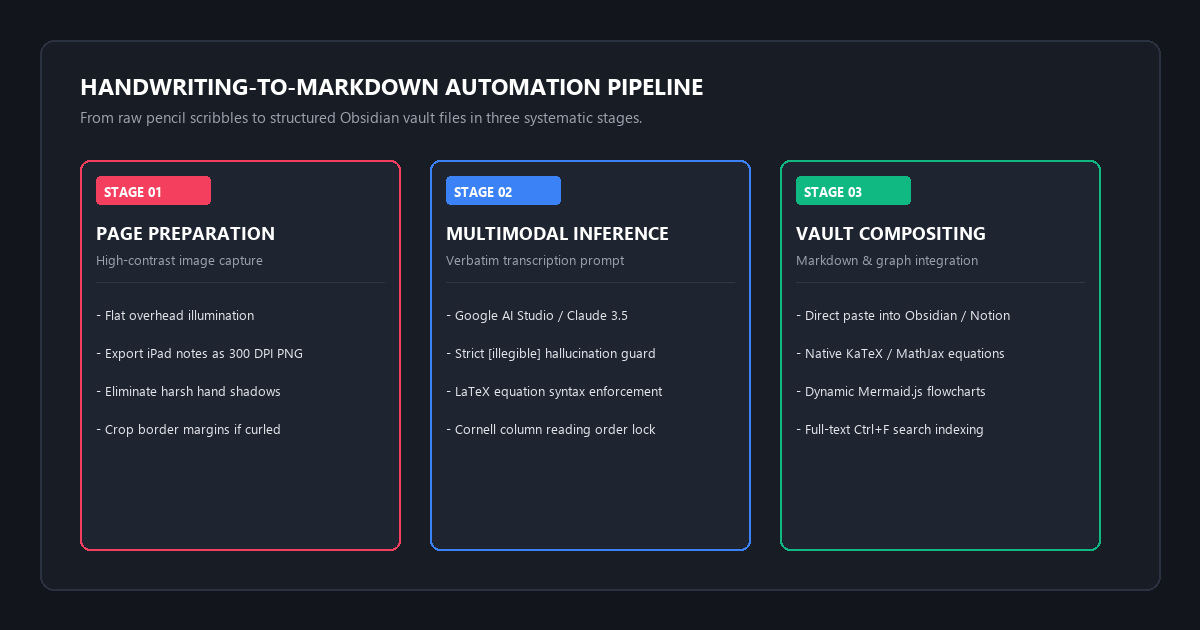Click the main pipeline title heading
Viewport: 1200px width, 630px height.
click(392, 87)
